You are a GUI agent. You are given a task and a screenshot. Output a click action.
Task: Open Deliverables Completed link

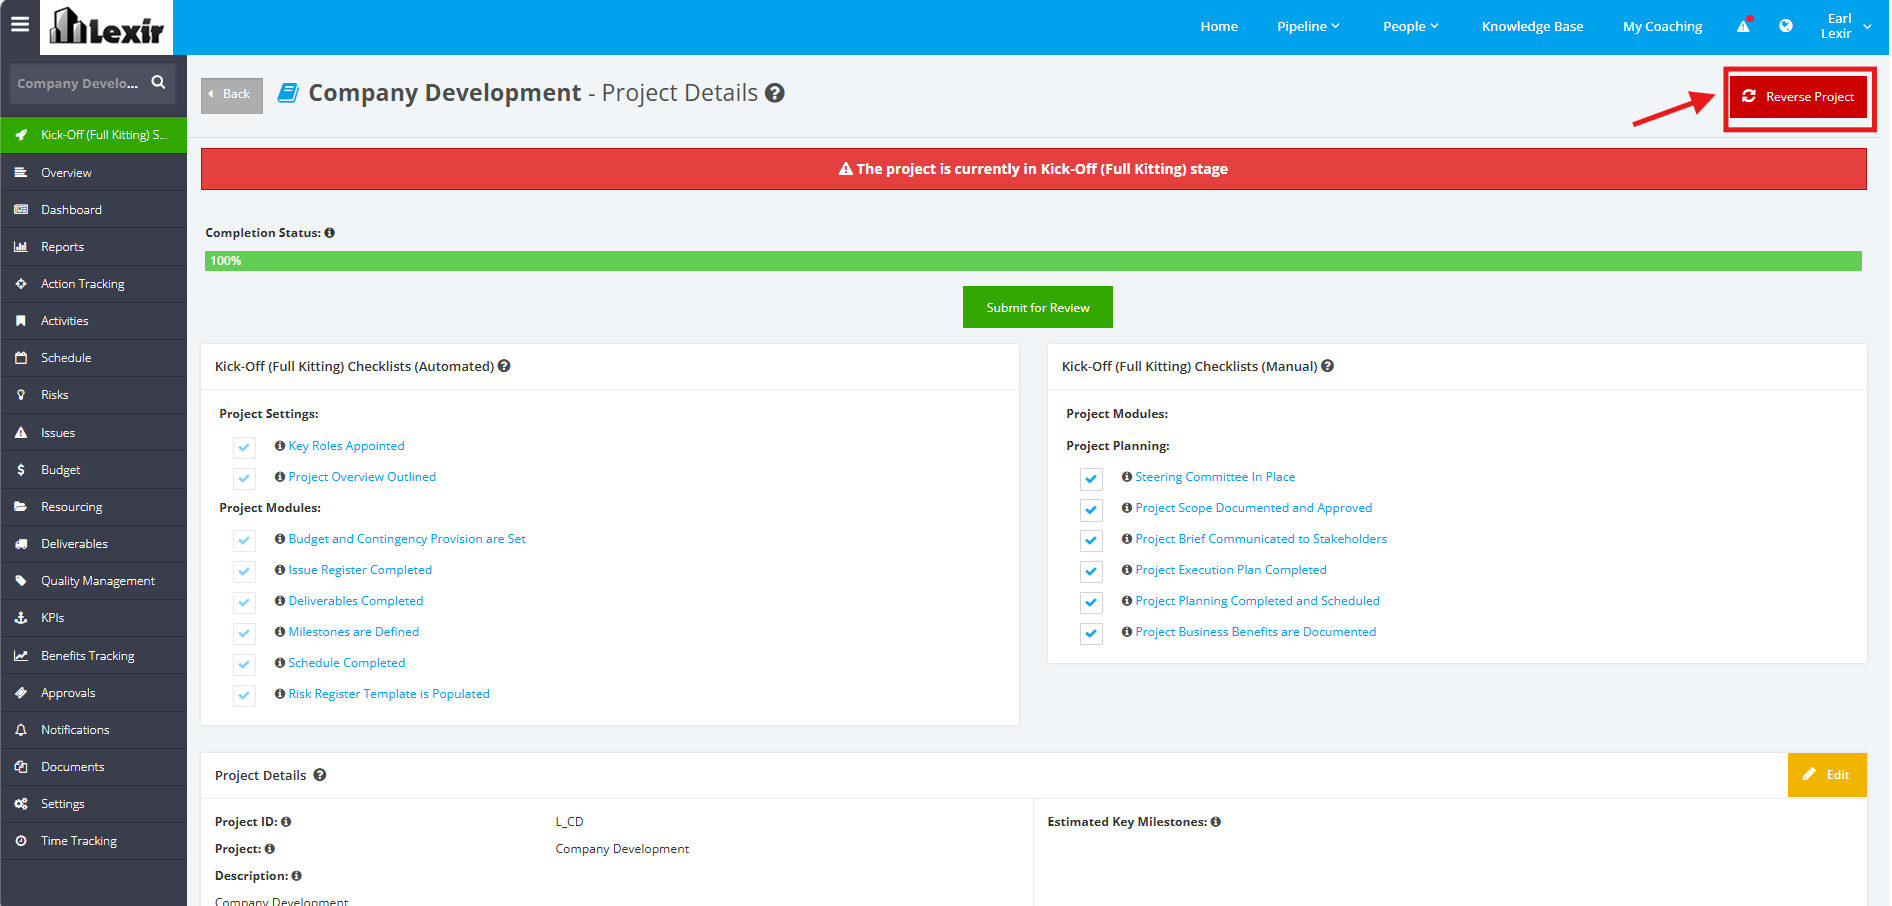tap(356, 601)
